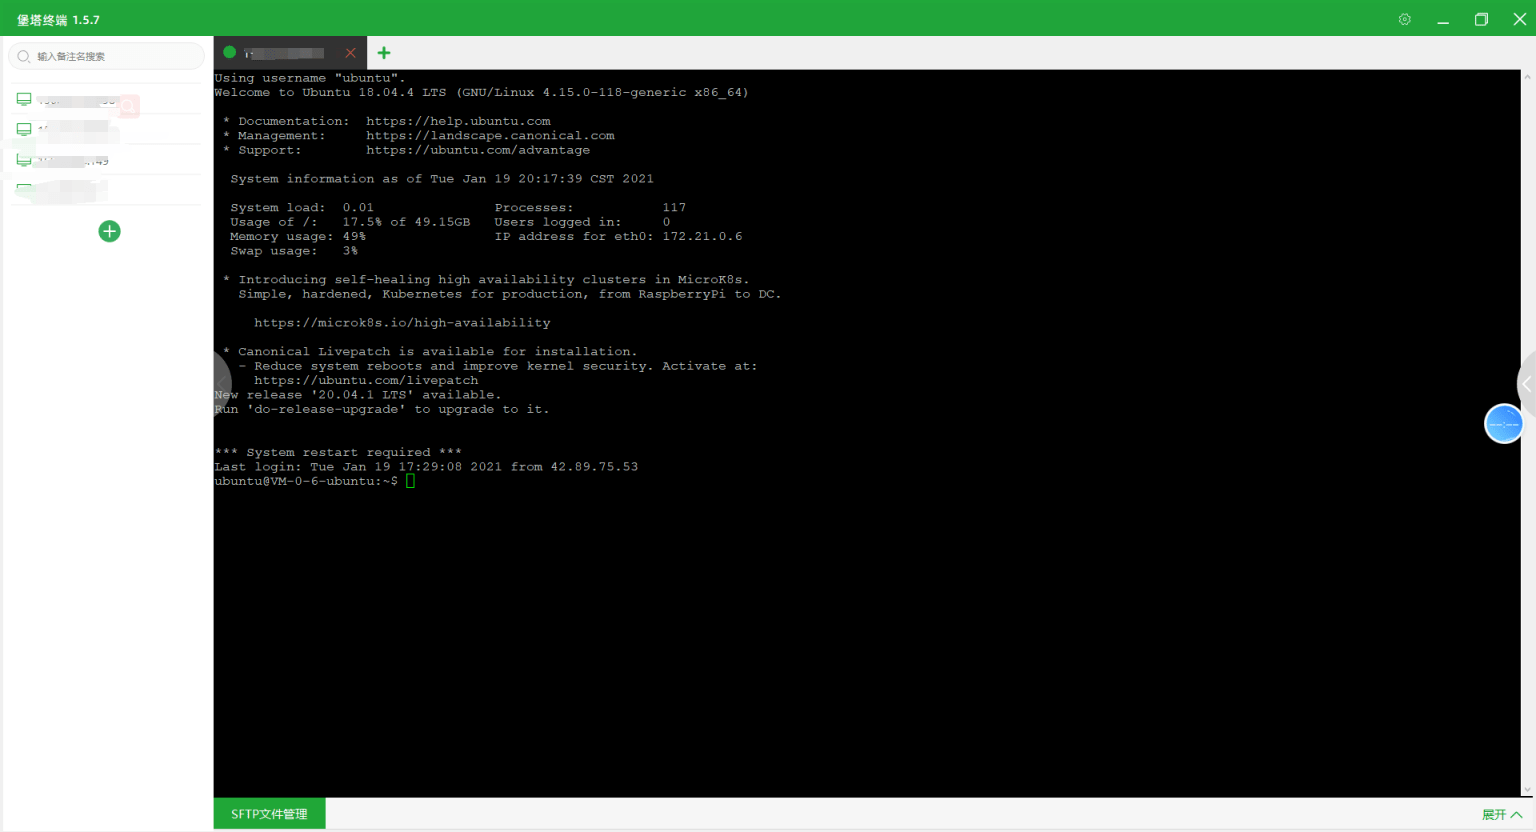
Task: Close the active terminal tab with red X
Action: (350, 53)
